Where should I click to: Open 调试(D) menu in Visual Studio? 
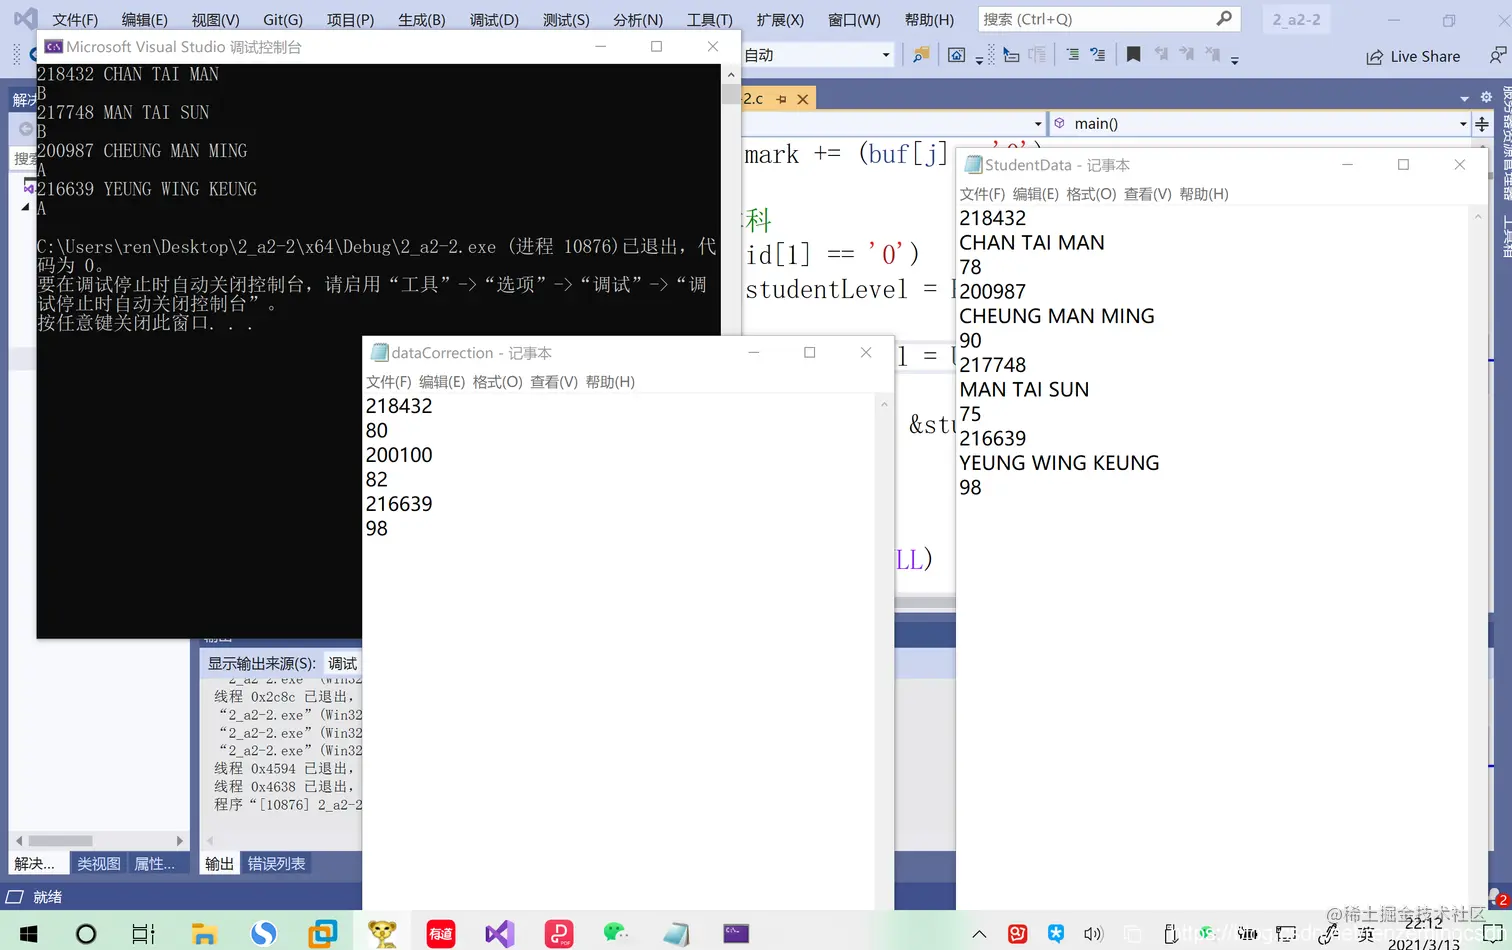[x=494, y=20]
